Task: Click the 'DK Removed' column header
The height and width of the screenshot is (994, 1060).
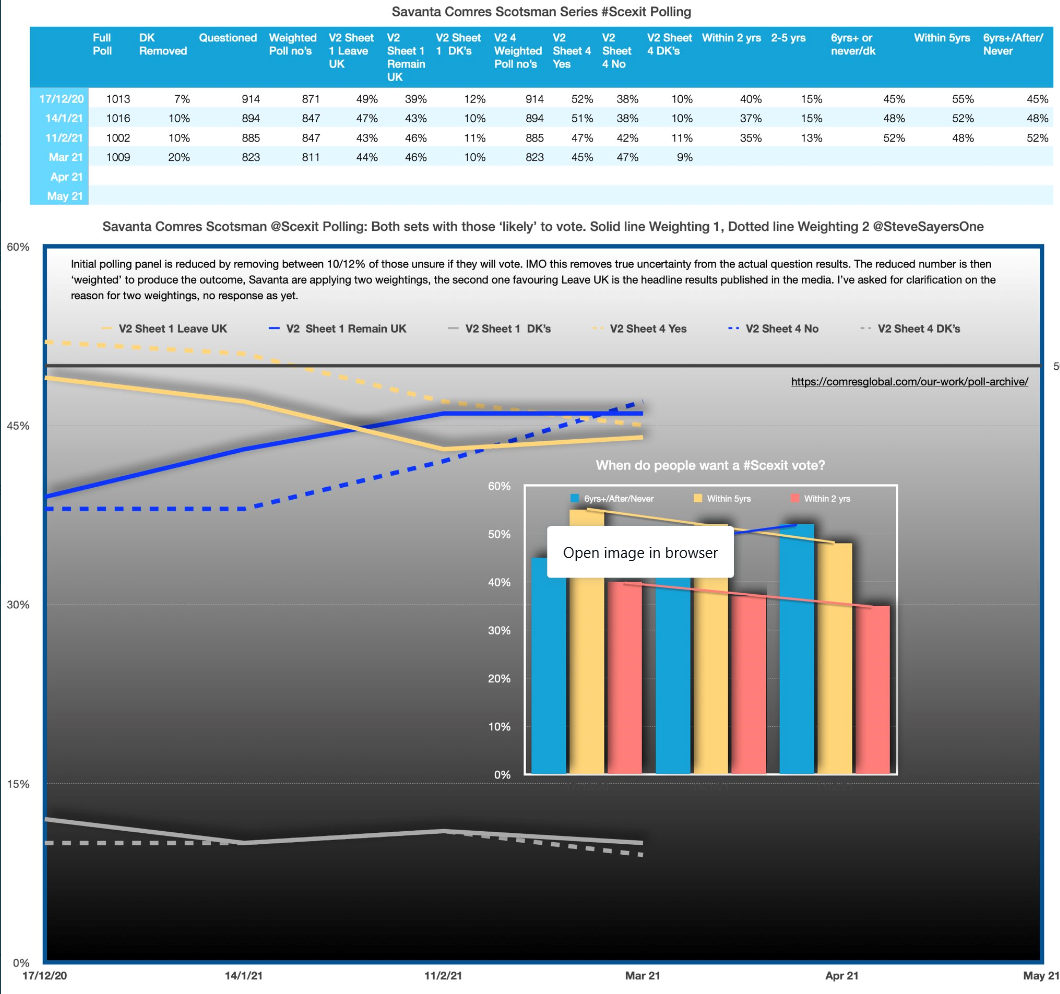Action: [163, 44]
